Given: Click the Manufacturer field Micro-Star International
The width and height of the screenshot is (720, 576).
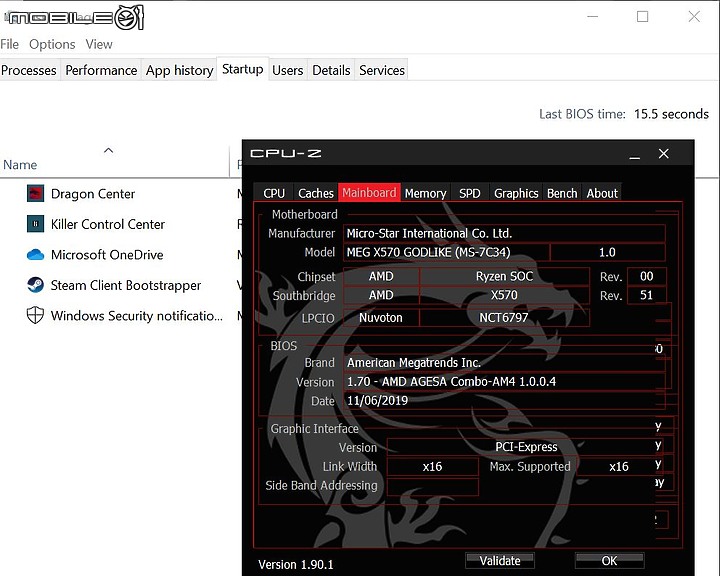Looking at the screenshot, I should pos(504,233).
